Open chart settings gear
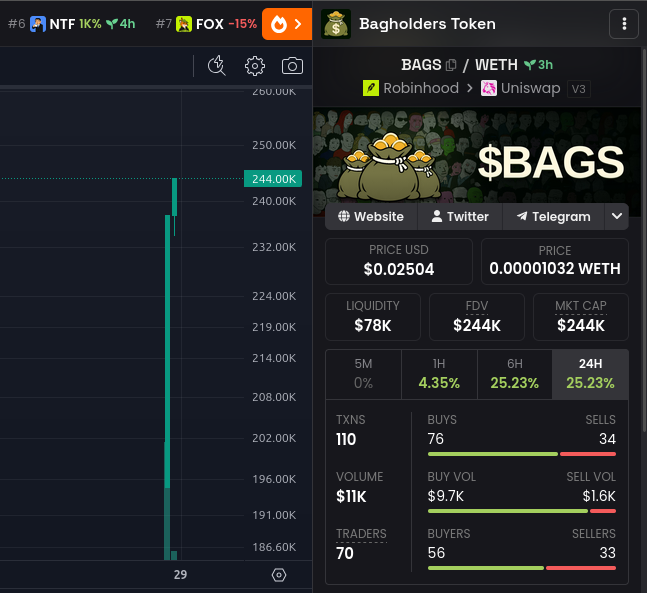This screenshot has width=647, height=593. [255, 66]
